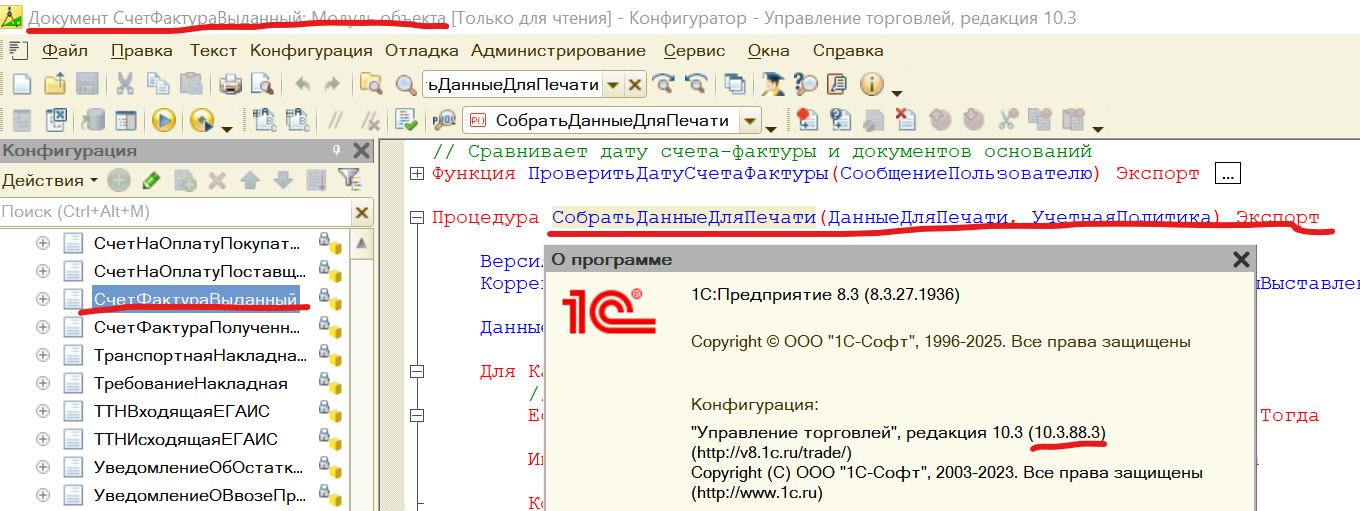Open the procedure list СобратьДанныеДляПечати dropdown
Image resolution: width=1360 pixels, height=511 pixels.
750,121
